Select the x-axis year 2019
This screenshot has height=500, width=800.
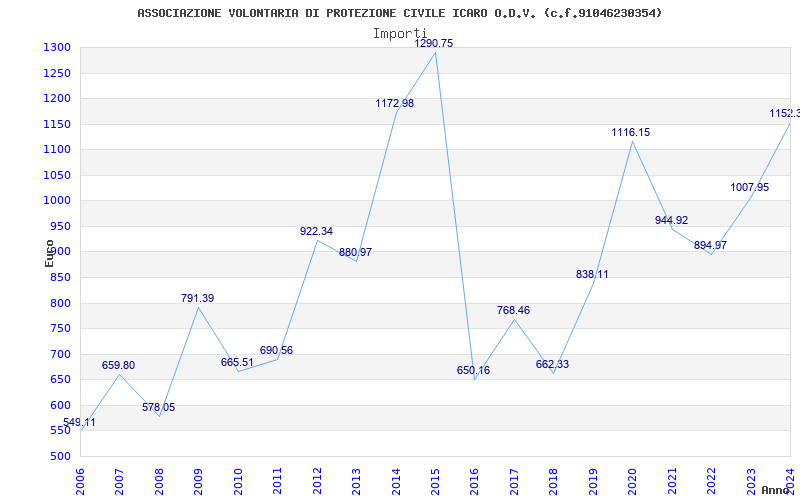tap(593, 481)
